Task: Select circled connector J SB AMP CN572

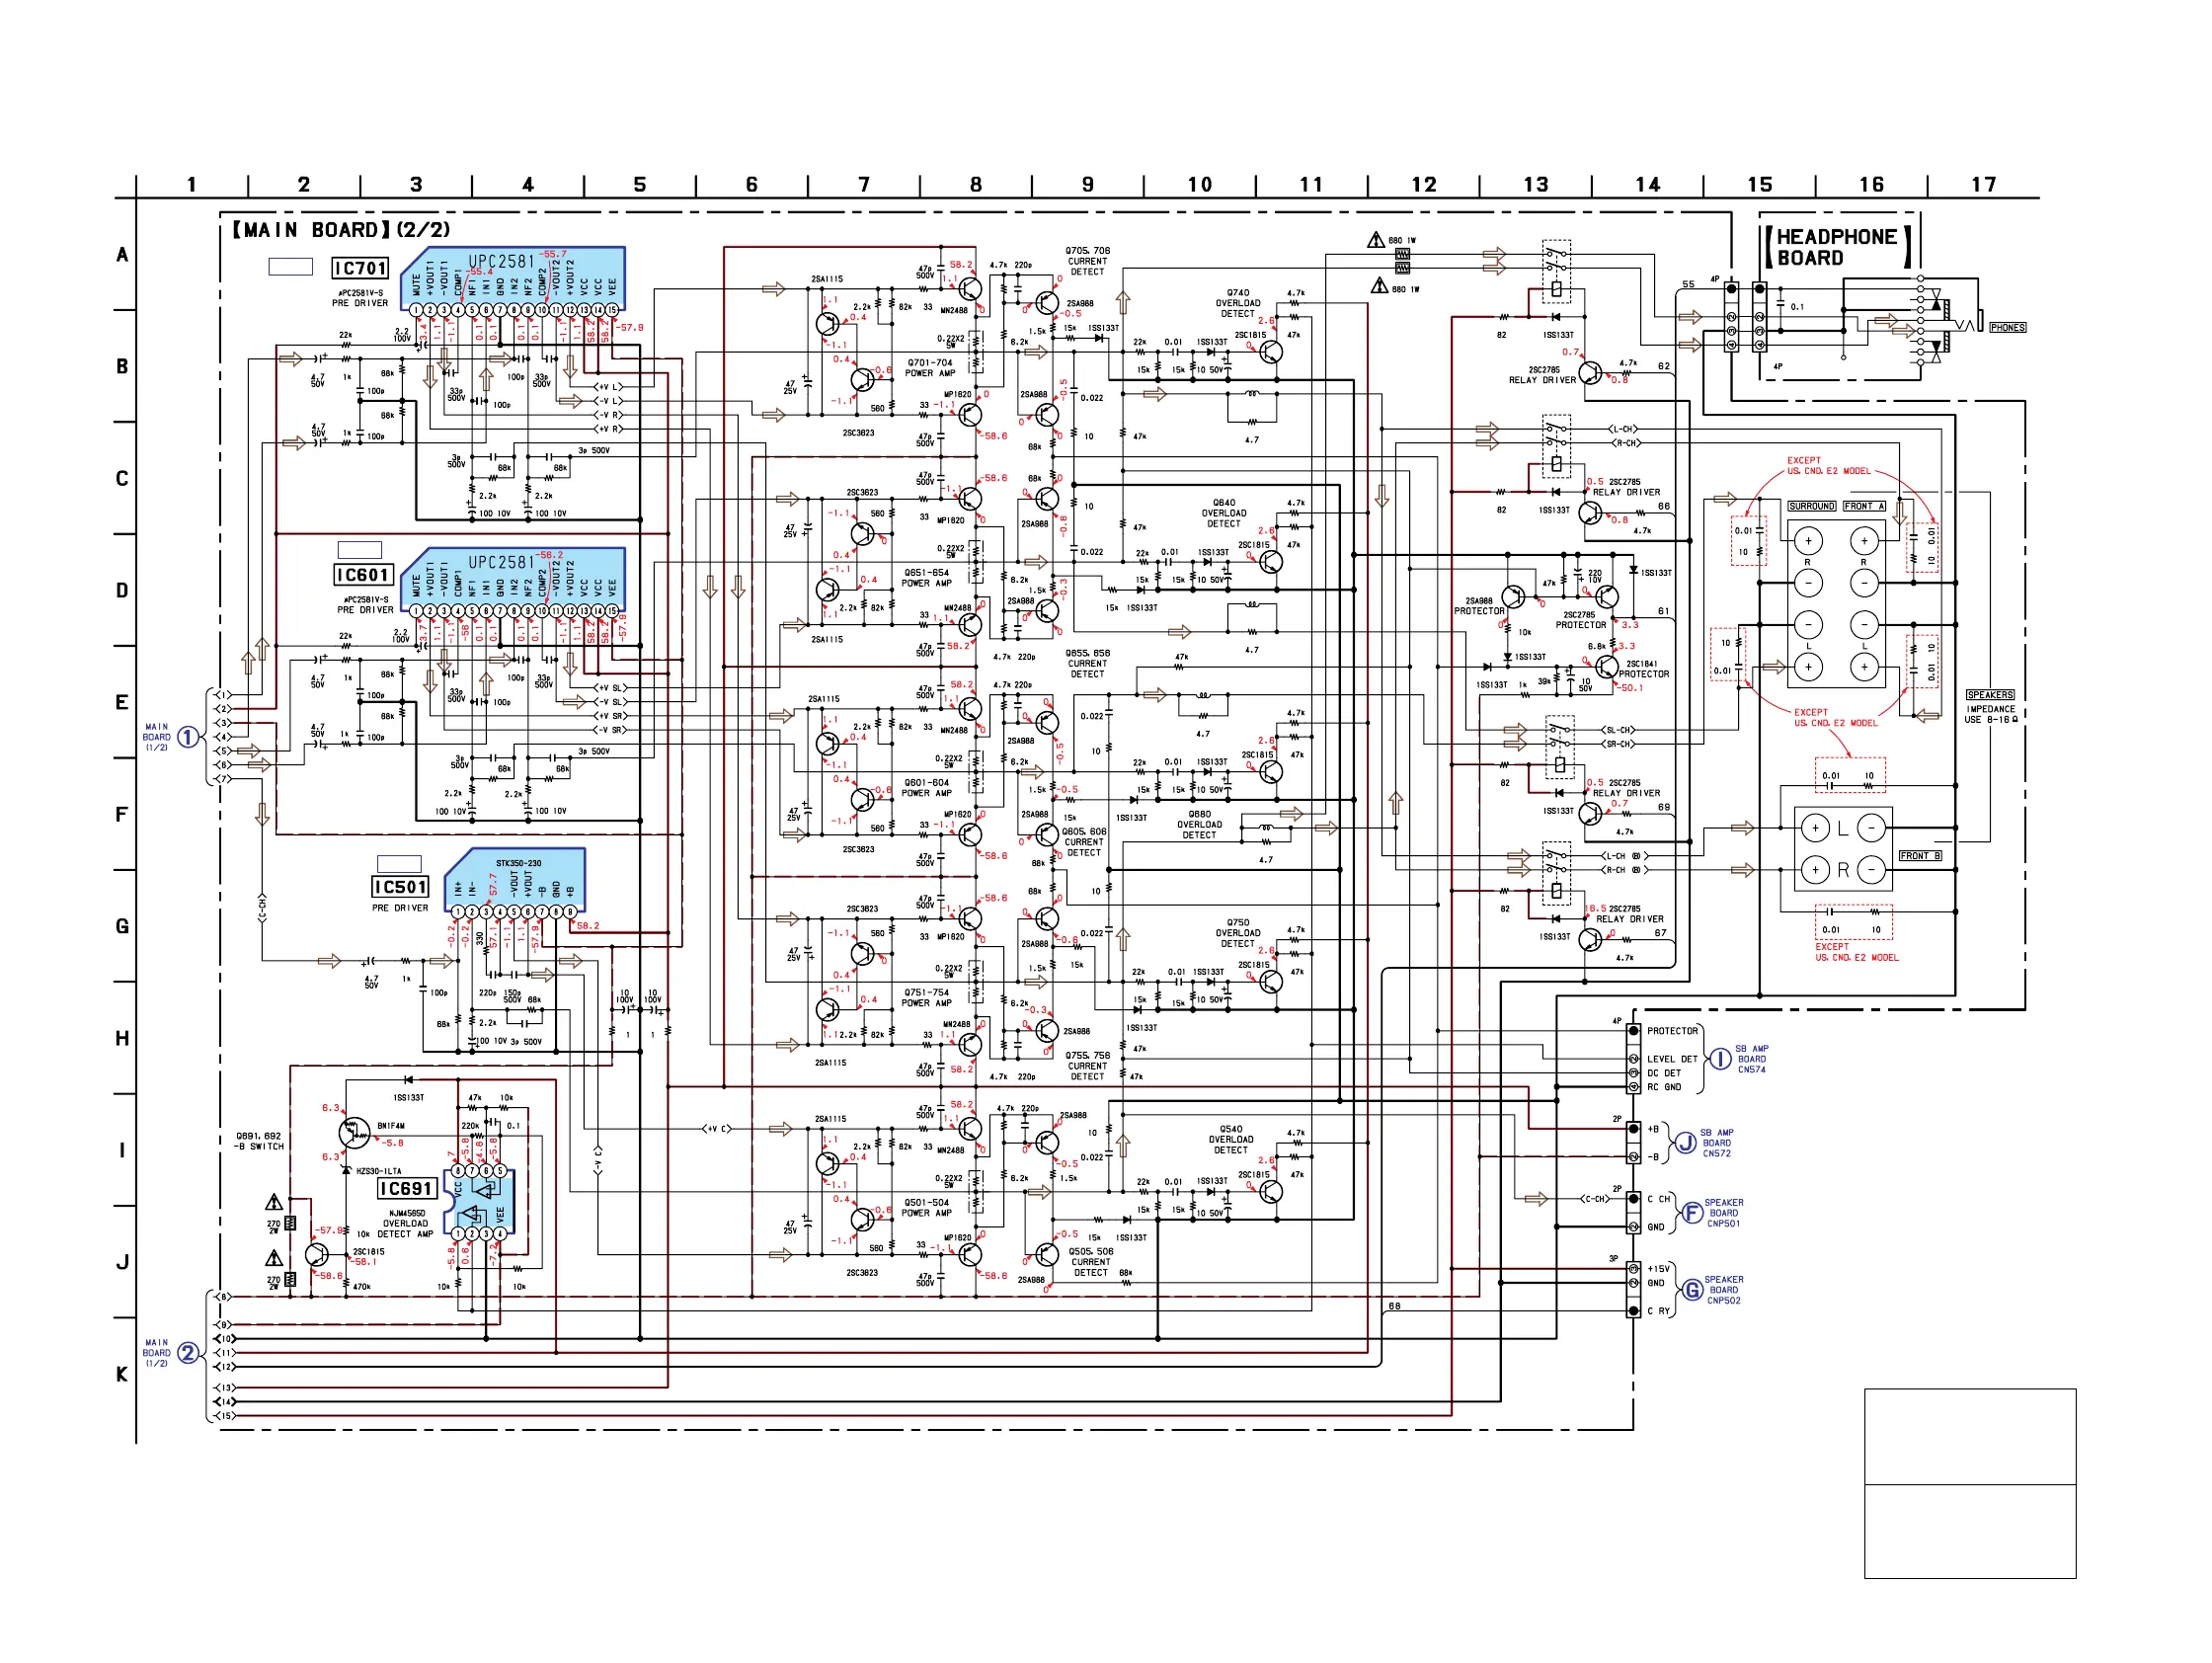Action: pos(1686,1142)
